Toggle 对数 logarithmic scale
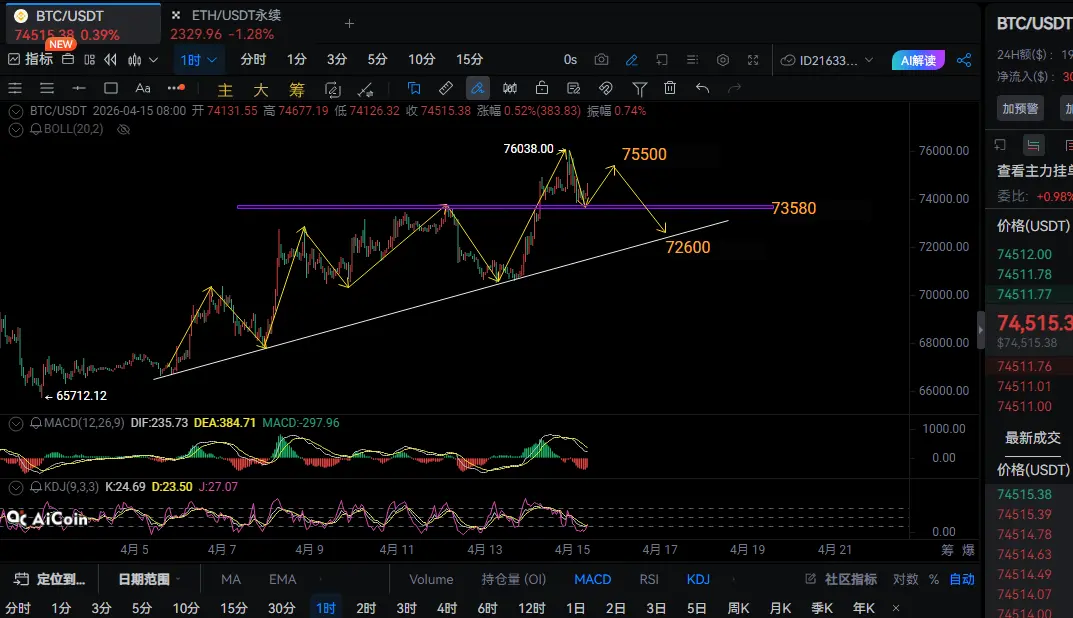 pyautogui.click(x=905, y=579)
